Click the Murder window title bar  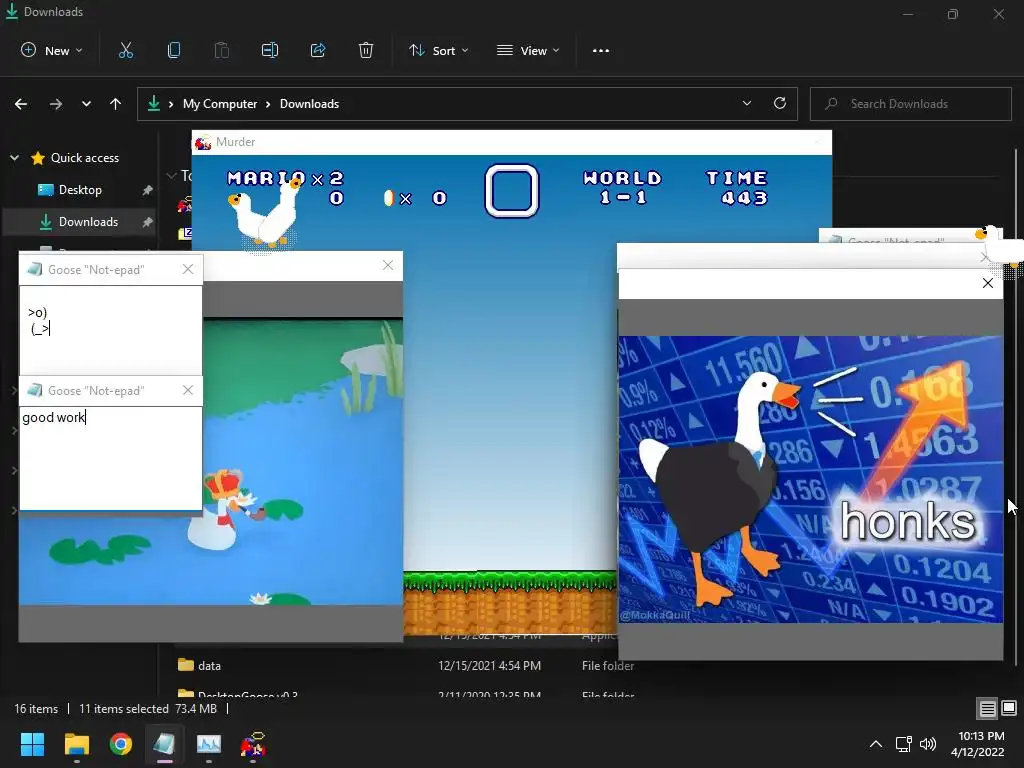[x=512, y=142]
